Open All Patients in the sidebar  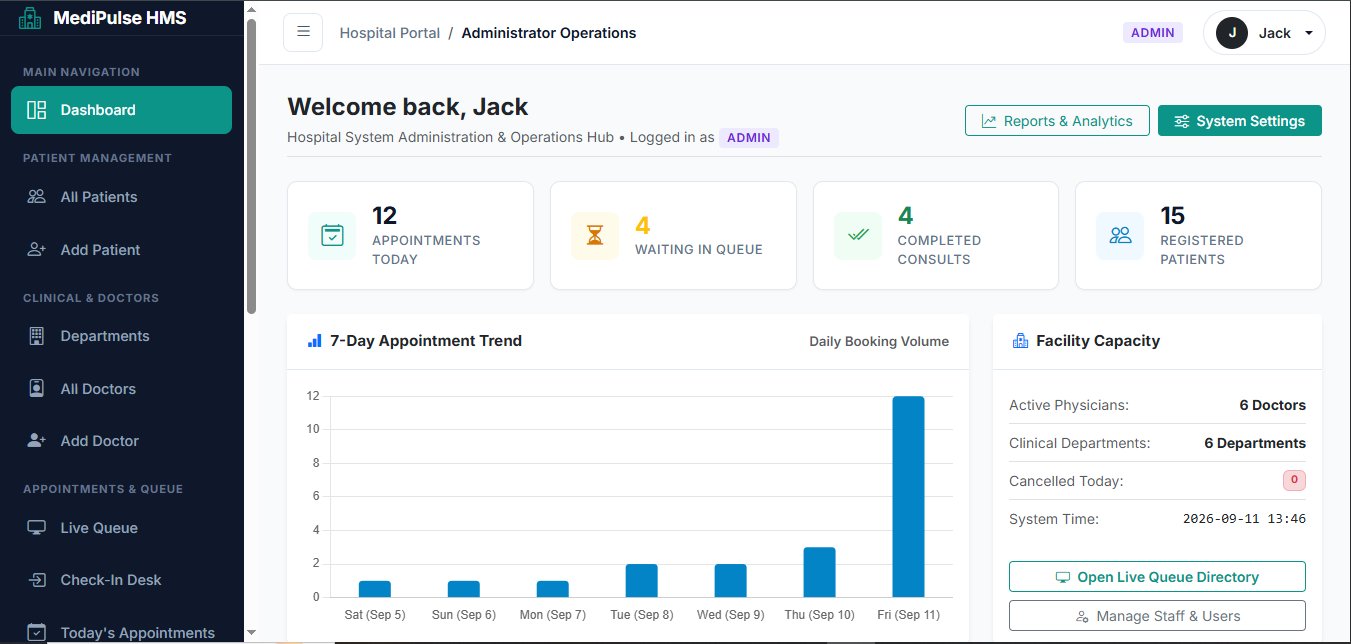pos(121,197)
